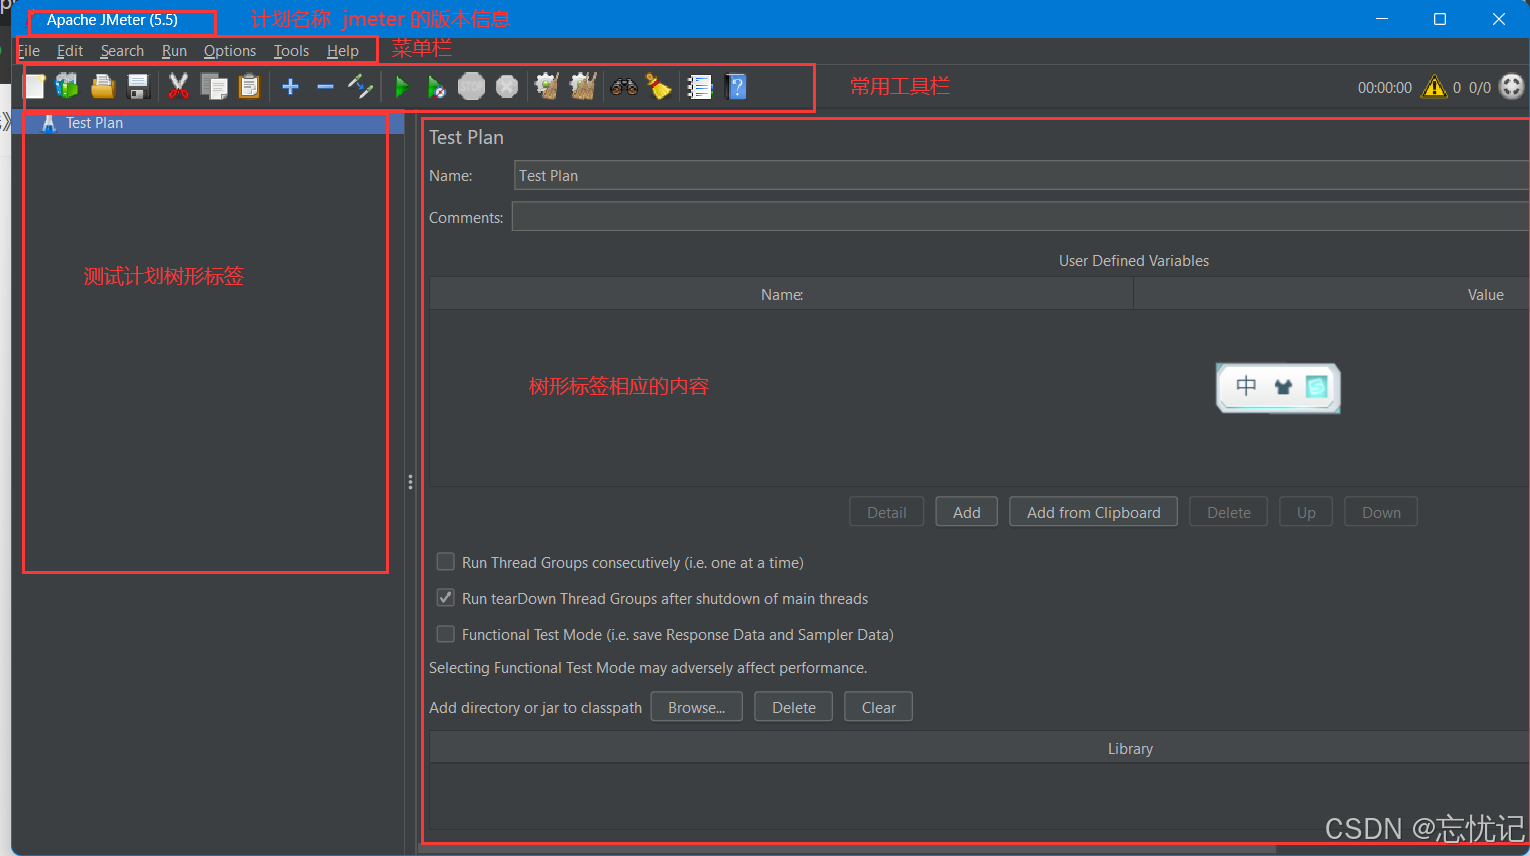Open the Templates icon in toolbar

[x=67, y=87]
